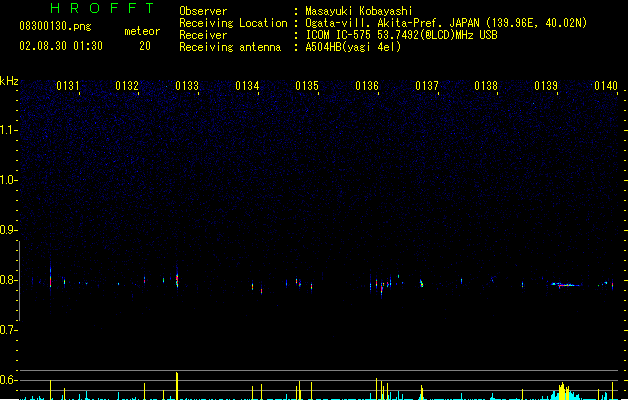Screen dimensions: 629x400
Task: Click the antenna A504HB(yagi 4el) text
Action: pyautogui.click(x=353, y=47)
